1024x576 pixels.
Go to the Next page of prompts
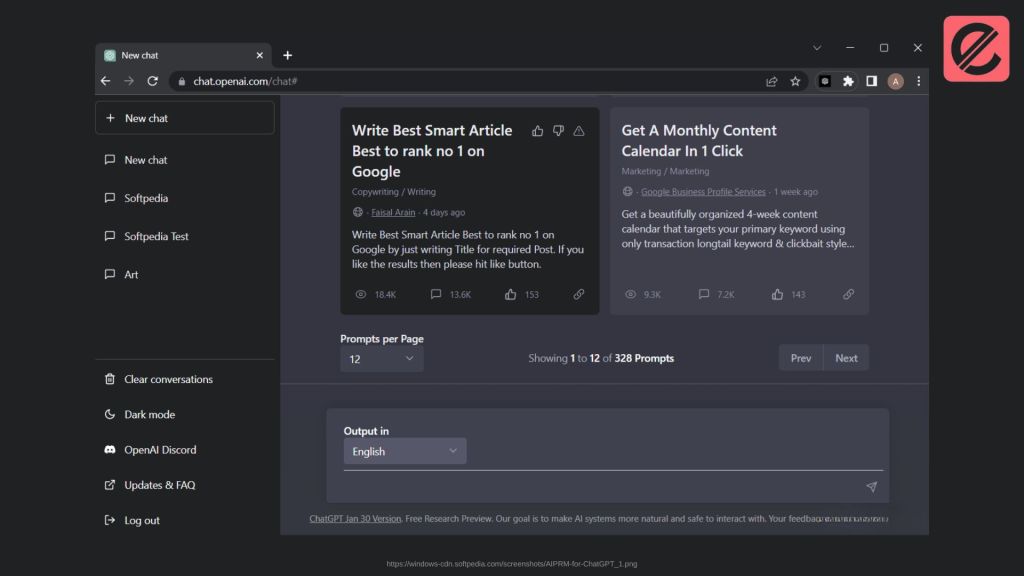(846, 358)
